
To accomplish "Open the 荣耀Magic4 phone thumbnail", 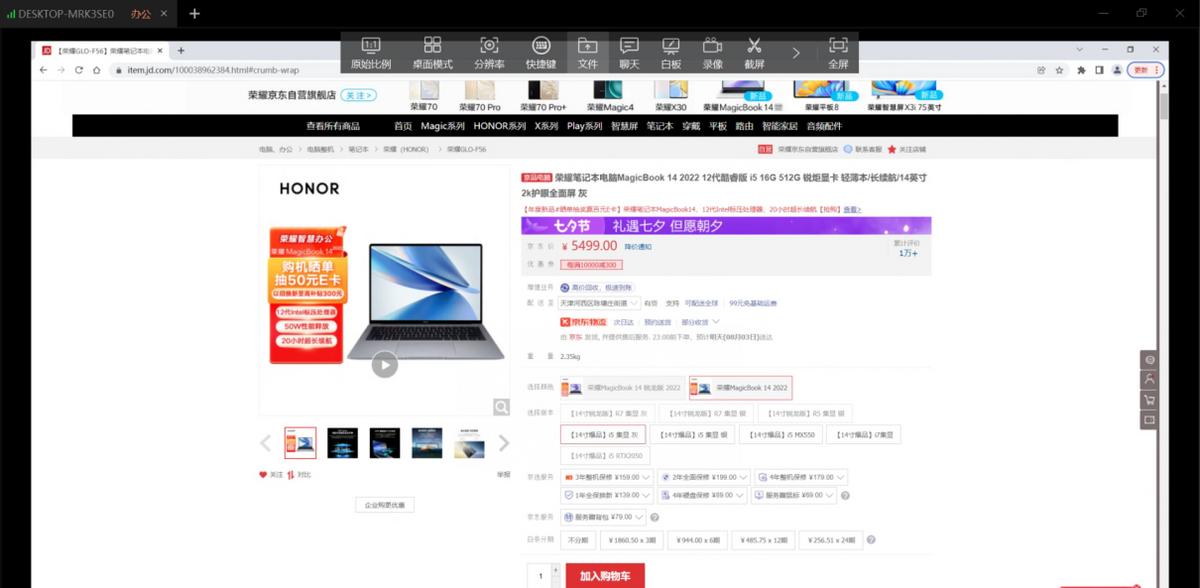I will pyautogui.click(x=610, y=96).
